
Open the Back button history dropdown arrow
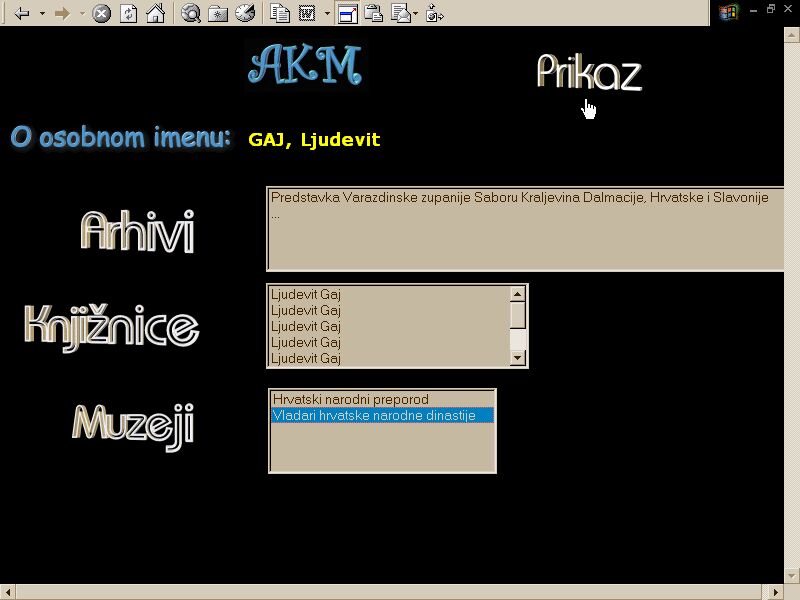pos(42,14)
